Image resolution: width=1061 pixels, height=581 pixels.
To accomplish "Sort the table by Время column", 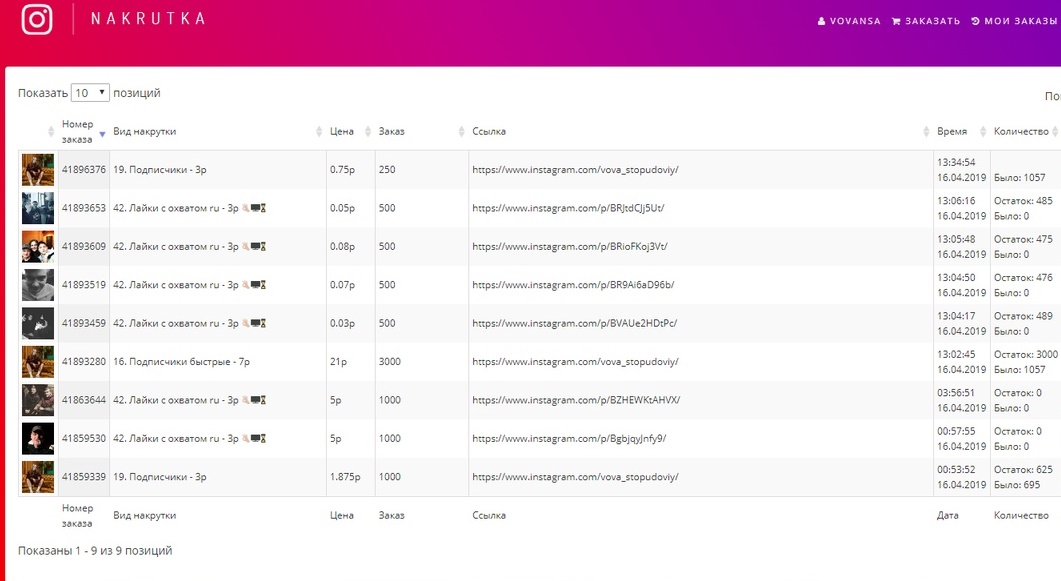I will [952, 131].
